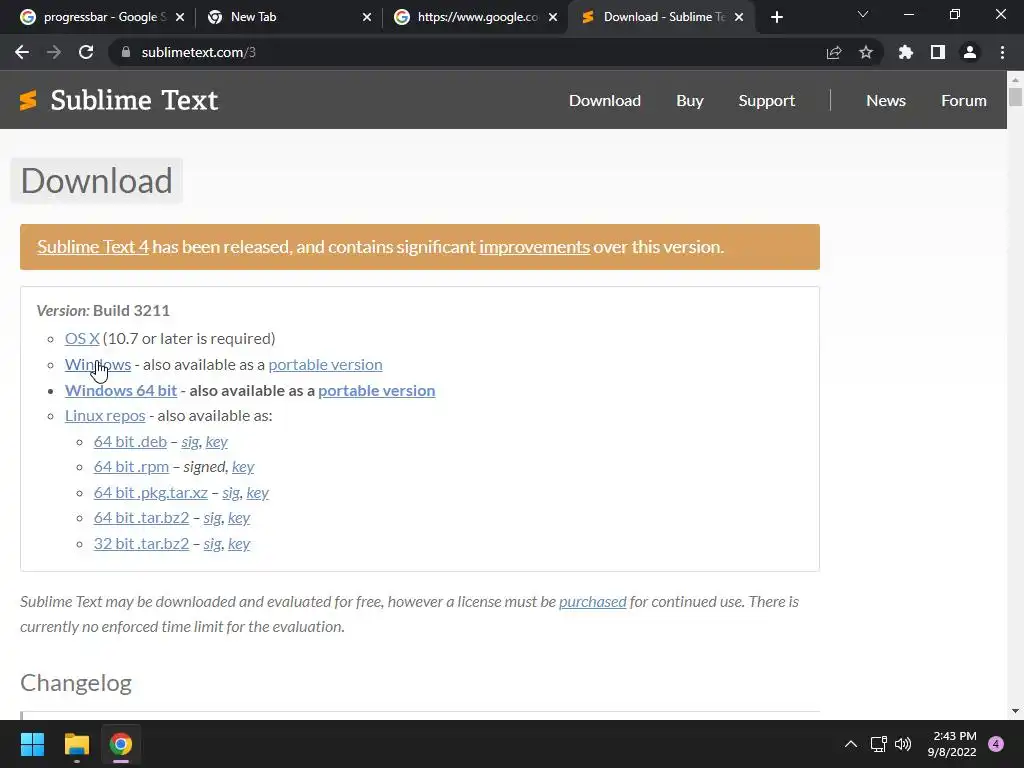This screenshot has width=1024, height=768.
Task: Click the share page icon in address bar
Action: click(834, 53)
